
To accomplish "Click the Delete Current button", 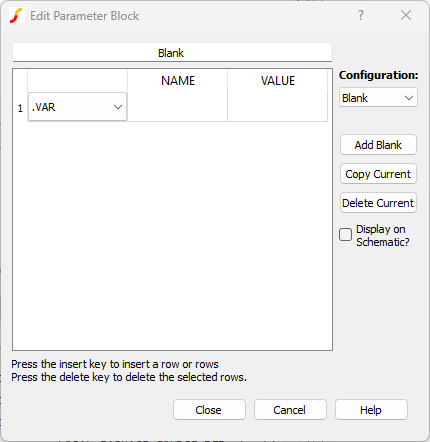I will click(x=378, y=203).
